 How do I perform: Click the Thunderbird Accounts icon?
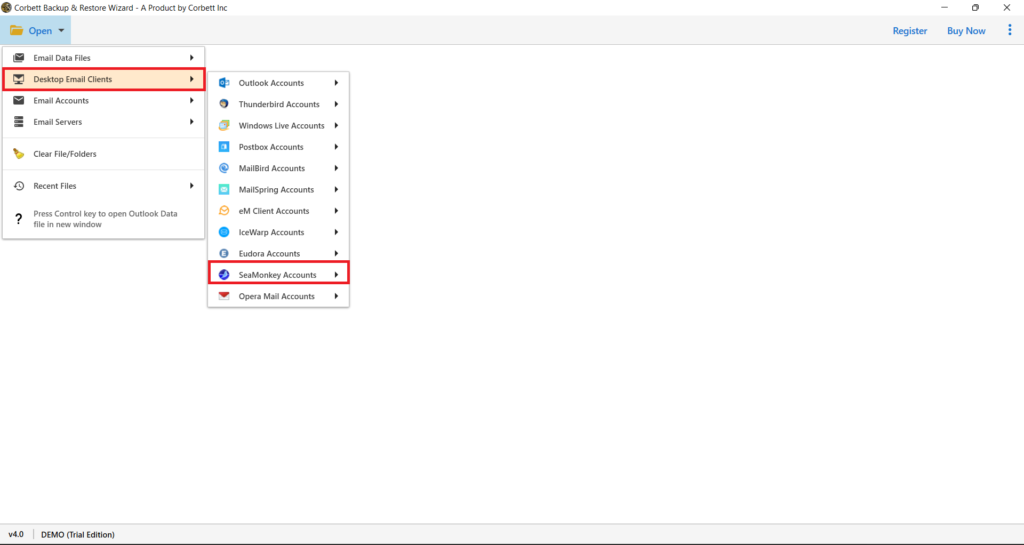coord(224,104)
